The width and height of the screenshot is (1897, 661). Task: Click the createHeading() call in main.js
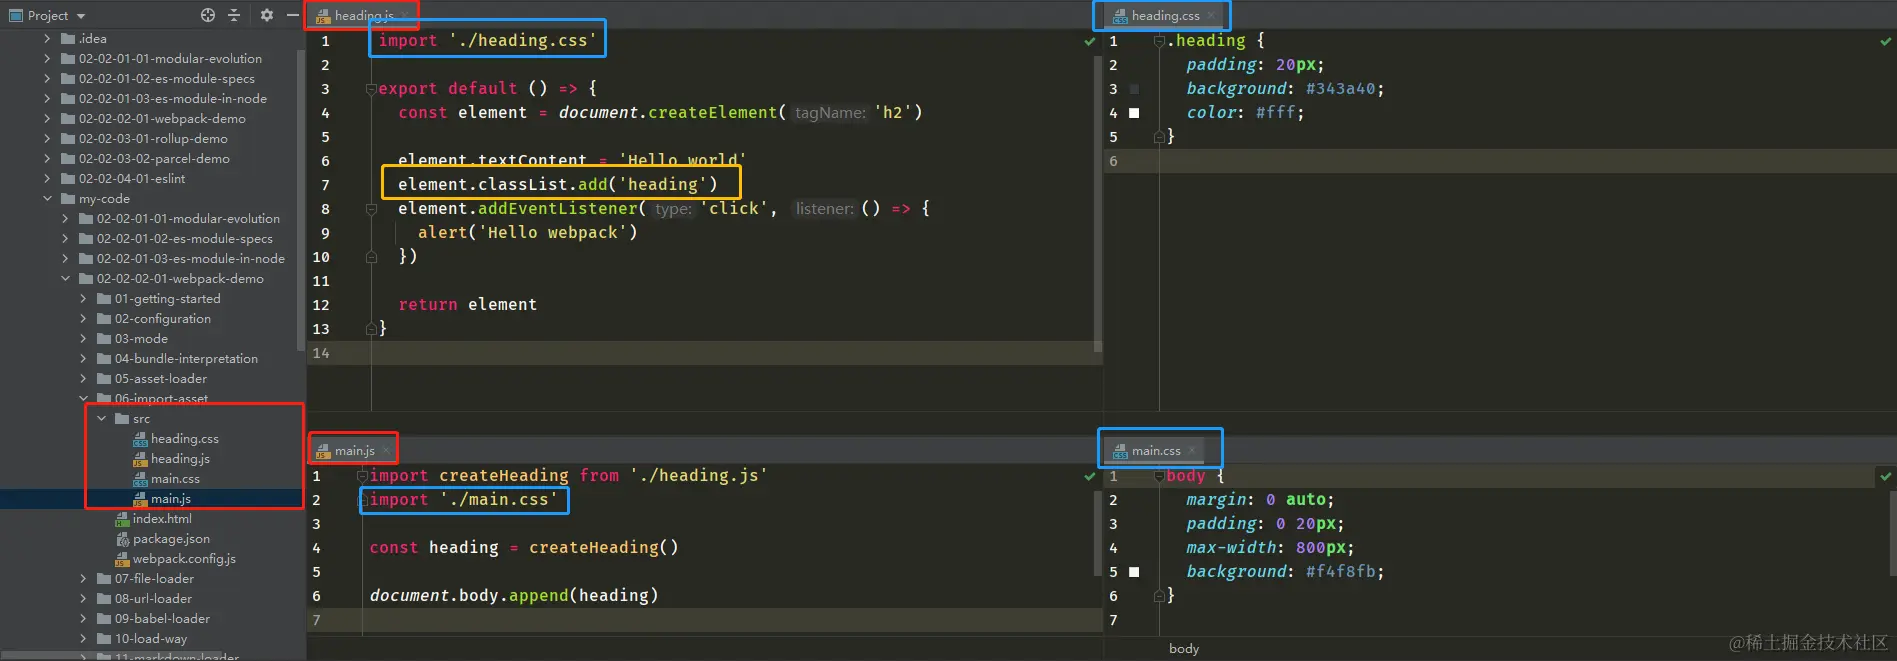click(x=604, y=548)
